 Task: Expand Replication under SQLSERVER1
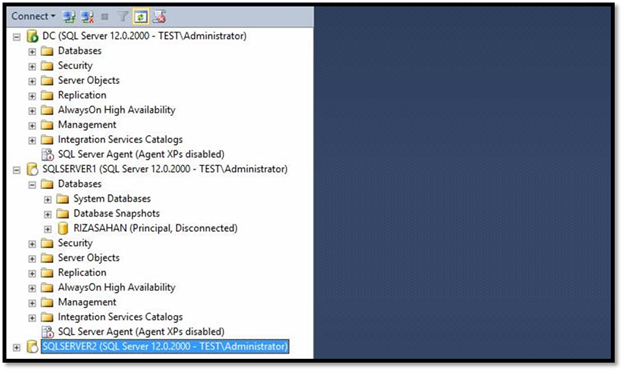32,273
